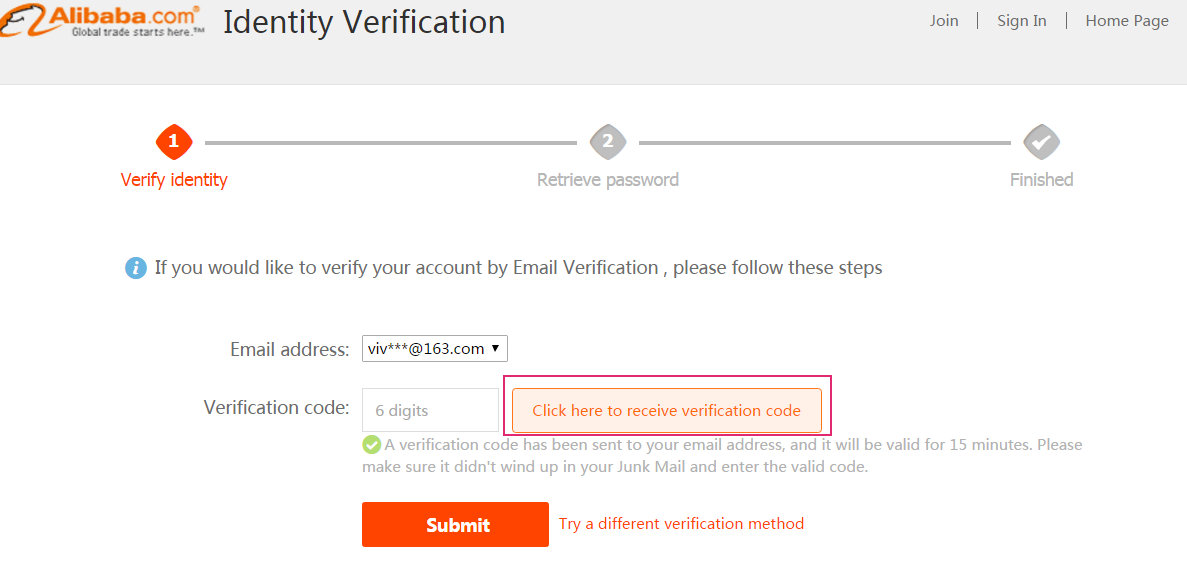Click the progress line between steps 1 and 2
Image resolution: width=1187 pixels, height=568 pixels.
(391, 142)
